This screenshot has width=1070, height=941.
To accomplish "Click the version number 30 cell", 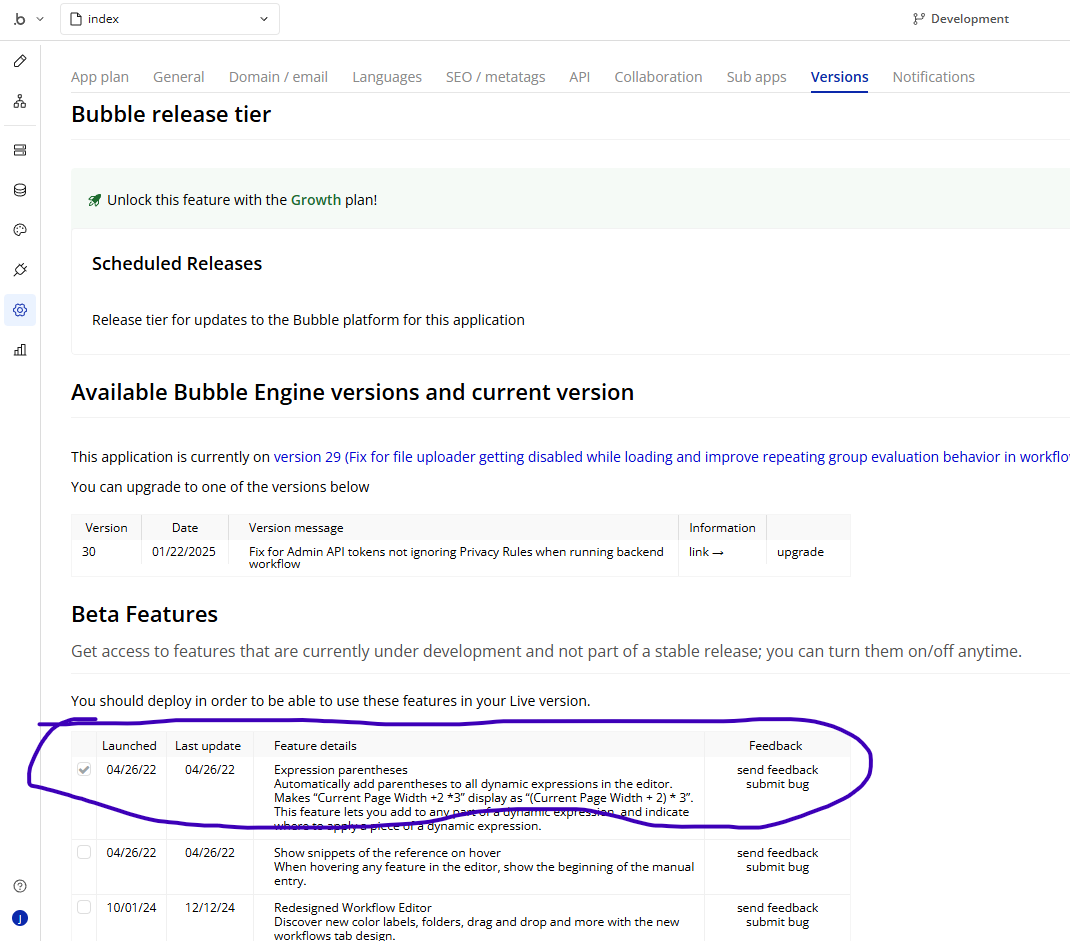I will click(89, 552).
